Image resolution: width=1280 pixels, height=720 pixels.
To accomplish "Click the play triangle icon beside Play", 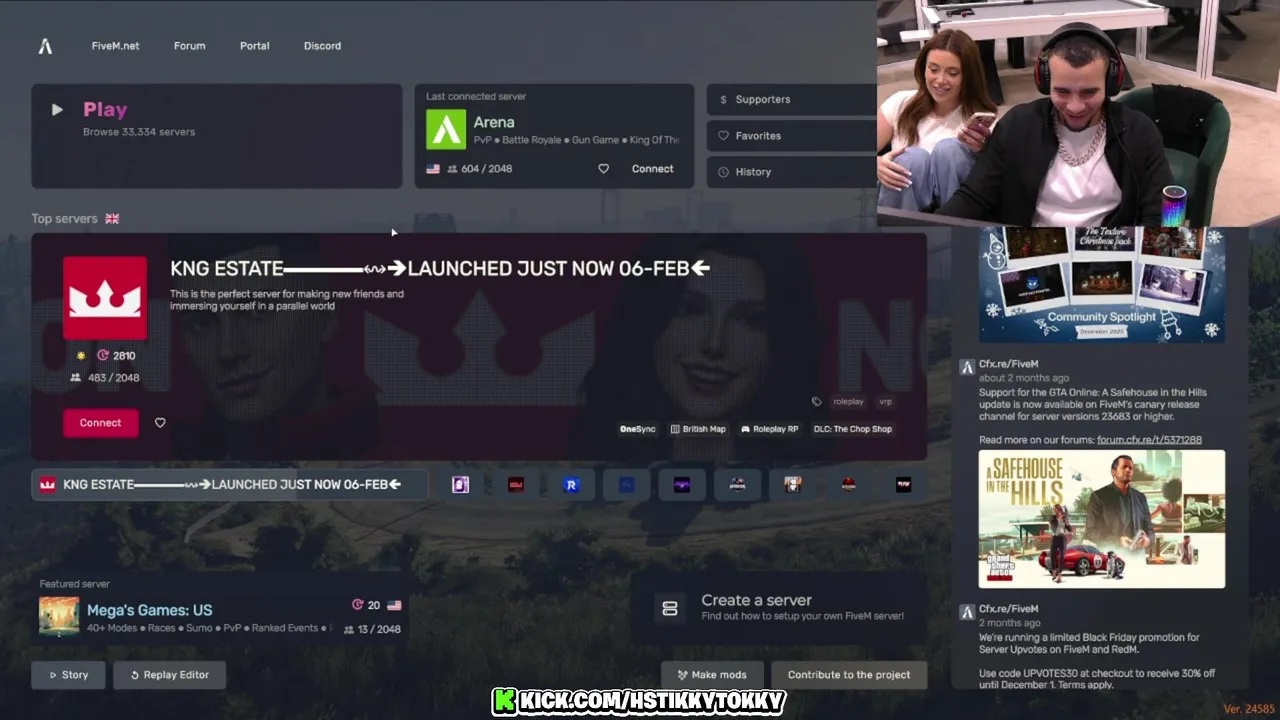I will pos(57,110).
